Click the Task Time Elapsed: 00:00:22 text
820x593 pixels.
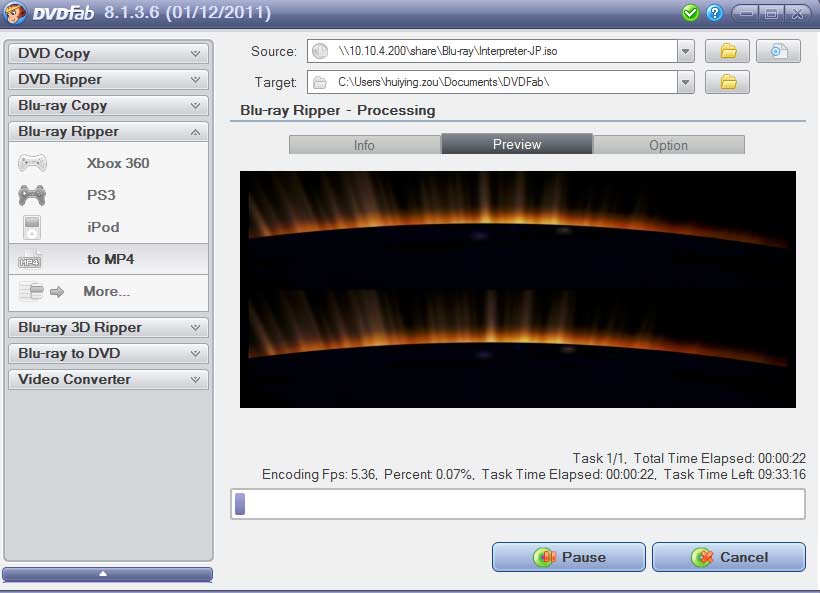pos(569,474)
